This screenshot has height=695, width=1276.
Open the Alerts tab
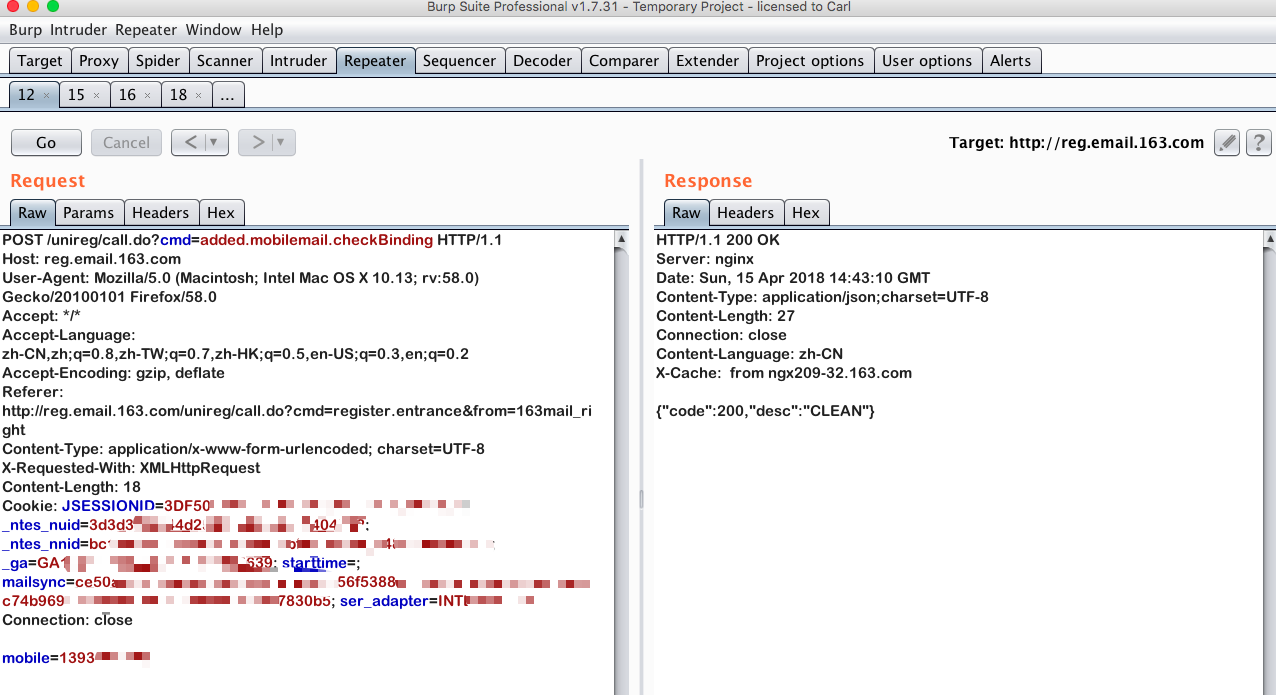coord(1010,61)
